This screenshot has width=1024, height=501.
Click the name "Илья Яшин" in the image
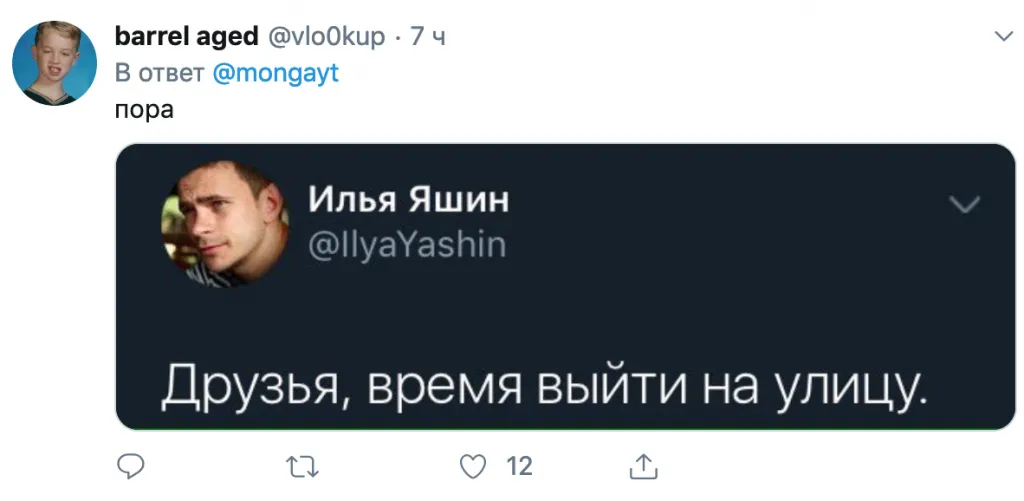(407, 200)
